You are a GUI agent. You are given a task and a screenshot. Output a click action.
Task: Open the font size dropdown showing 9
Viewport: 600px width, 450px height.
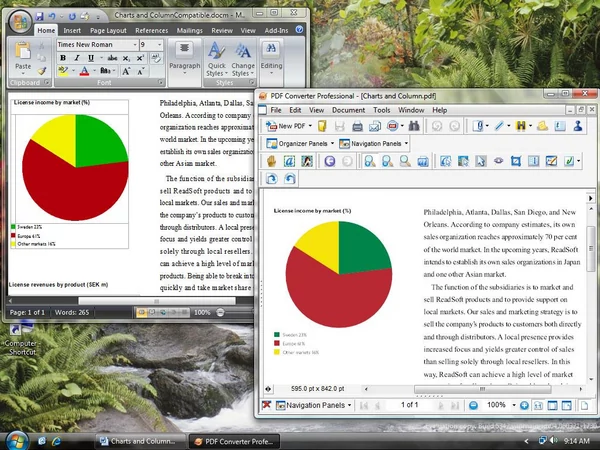click(x=160, y=45)
